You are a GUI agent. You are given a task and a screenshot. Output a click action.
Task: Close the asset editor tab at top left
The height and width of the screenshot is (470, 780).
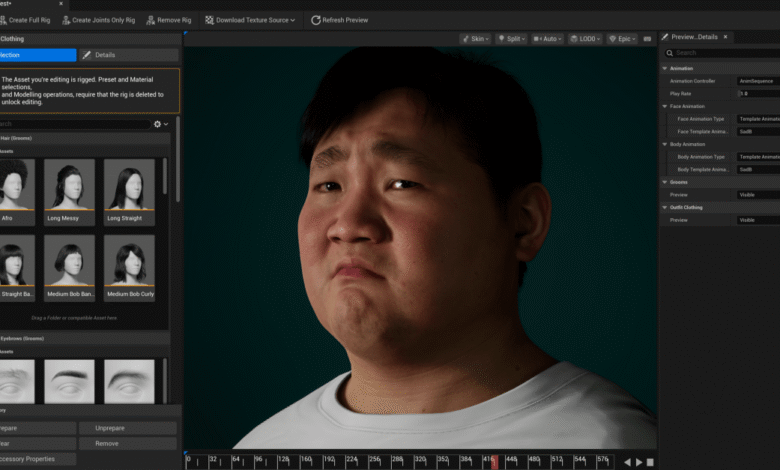61,3
